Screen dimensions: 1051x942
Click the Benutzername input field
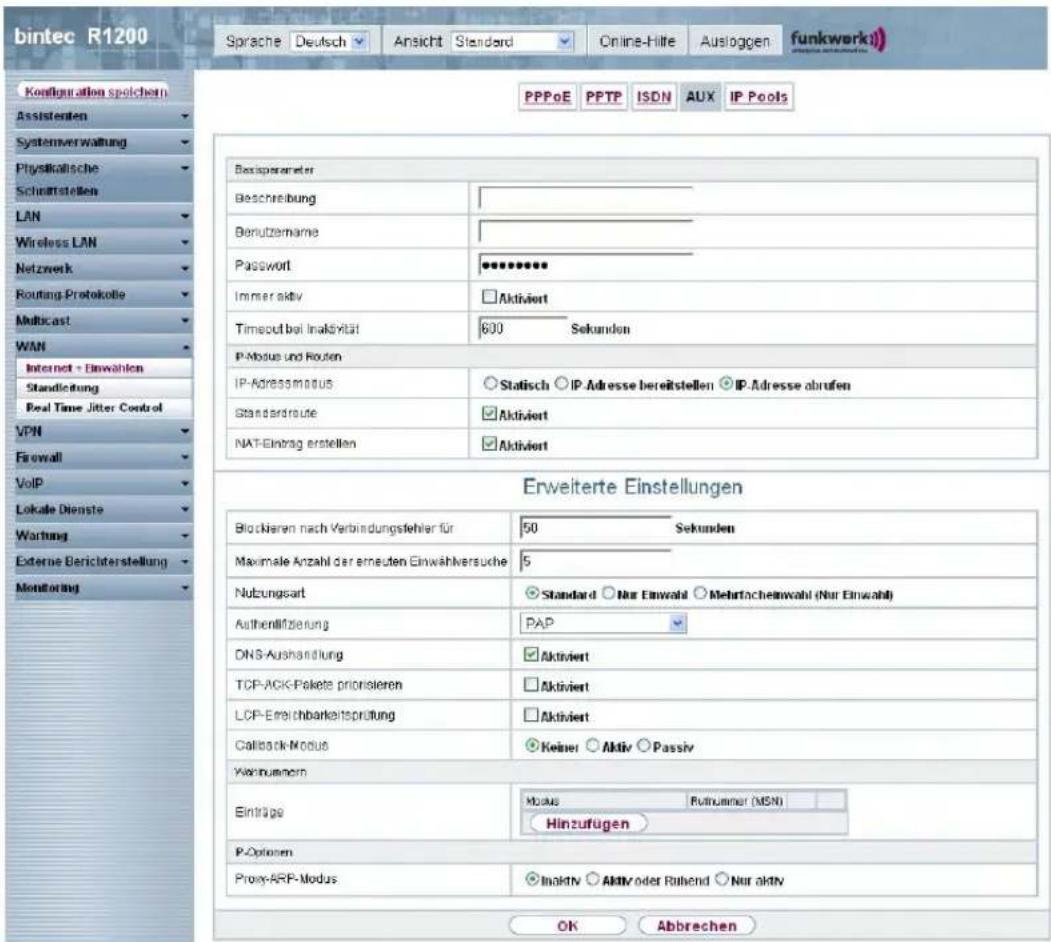[x=586, y=232]
